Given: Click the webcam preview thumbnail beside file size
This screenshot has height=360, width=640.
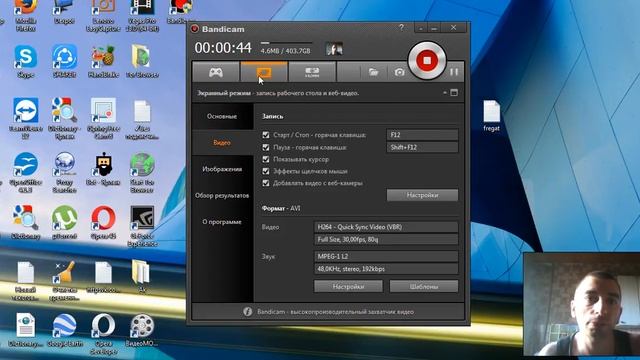Looking at the screenshot, I should coord(334,49).
